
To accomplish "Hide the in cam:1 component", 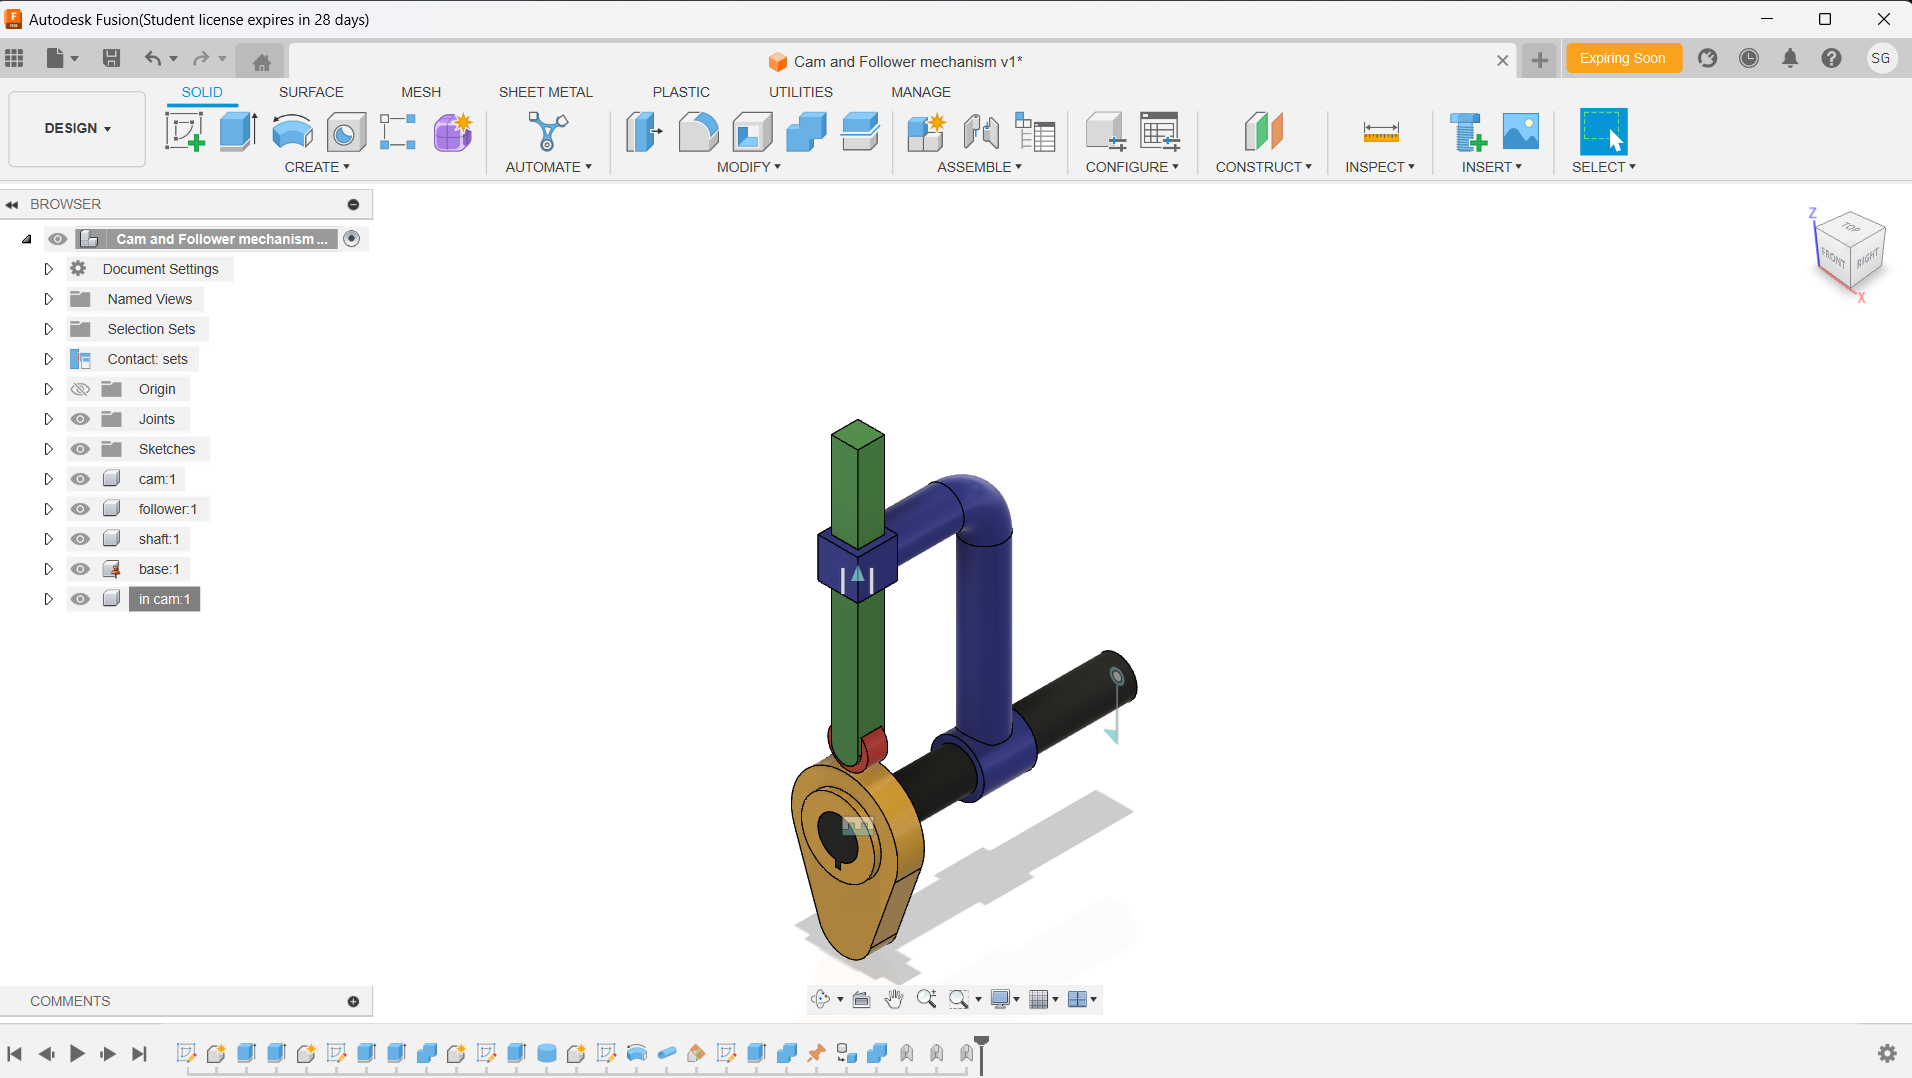I will [80, 599].
